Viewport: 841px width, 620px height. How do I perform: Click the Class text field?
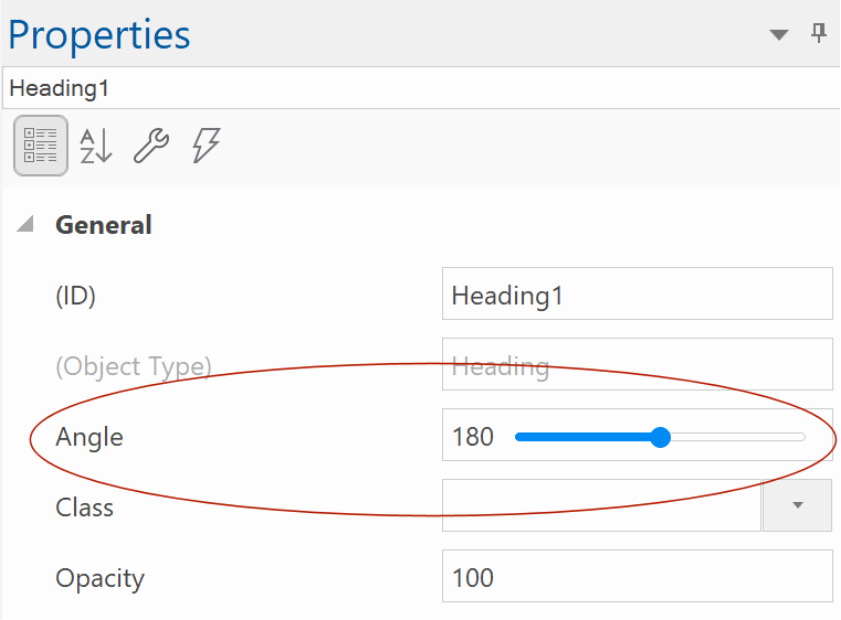coord(601,505)
